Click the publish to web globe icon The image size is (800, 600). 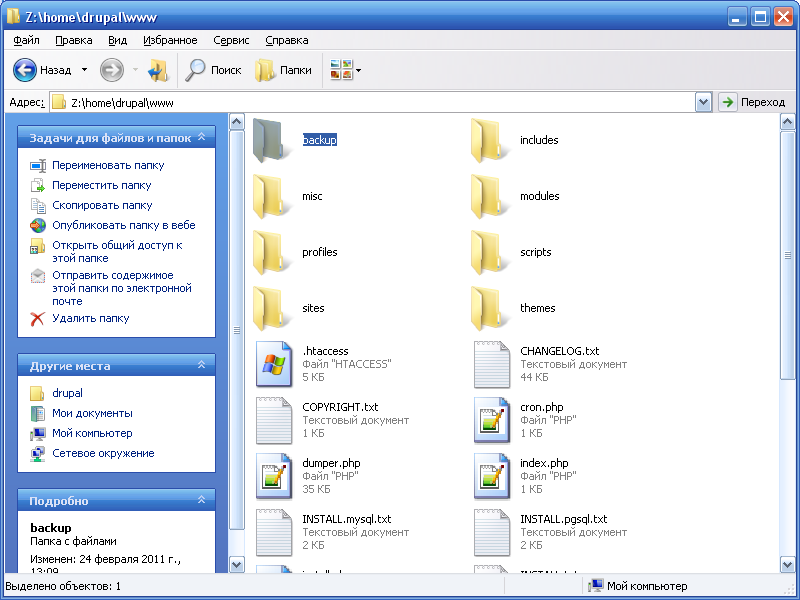38,225
